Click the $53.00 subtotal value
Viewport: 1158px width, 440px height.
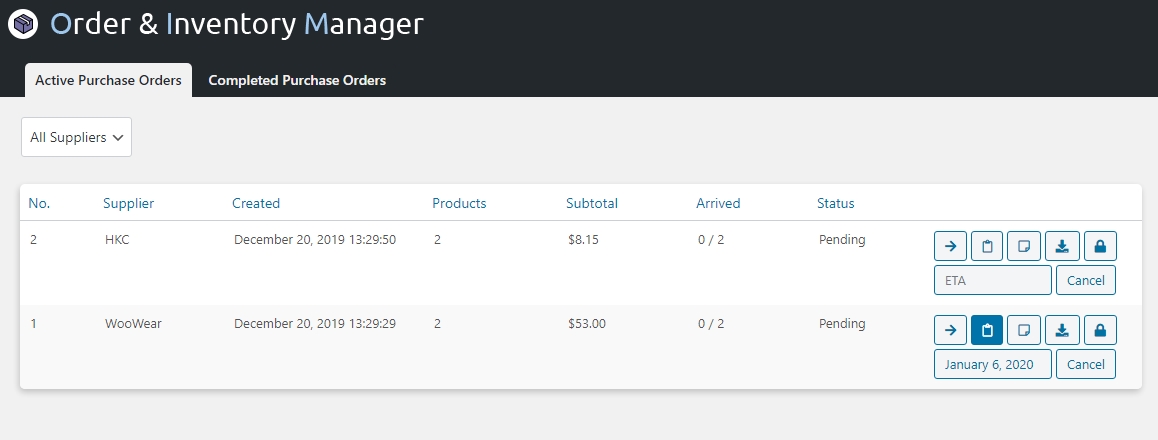587,323
